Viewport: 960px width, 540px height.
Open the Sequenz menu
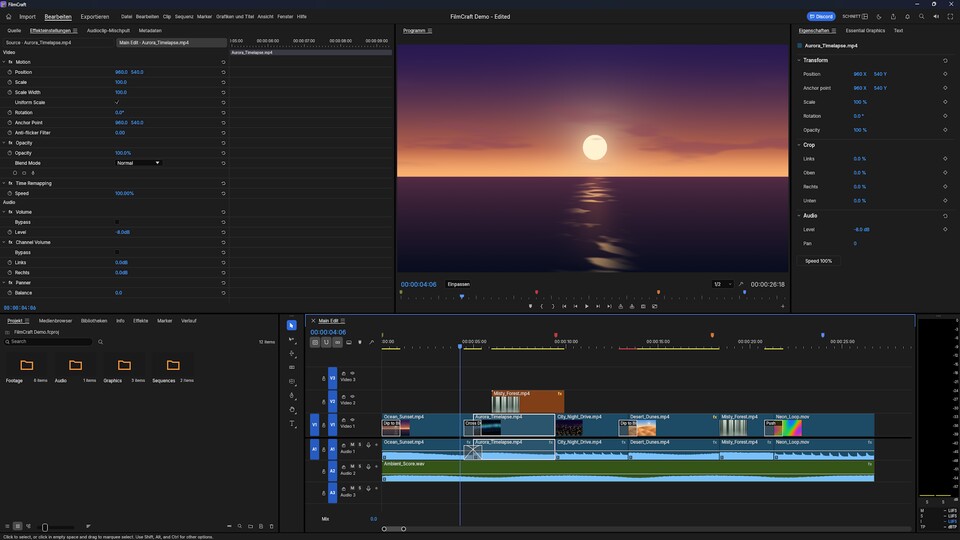pyautogui.click(x=184, y=17)
